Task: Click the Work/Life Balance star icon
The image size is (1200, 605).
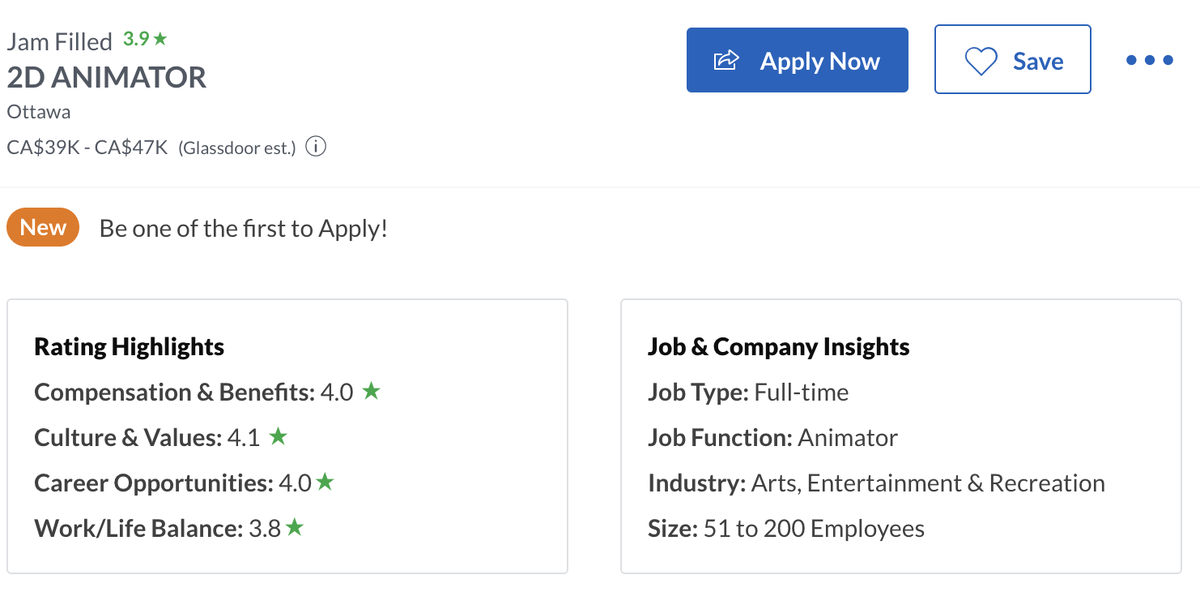Action: (294, 528)
